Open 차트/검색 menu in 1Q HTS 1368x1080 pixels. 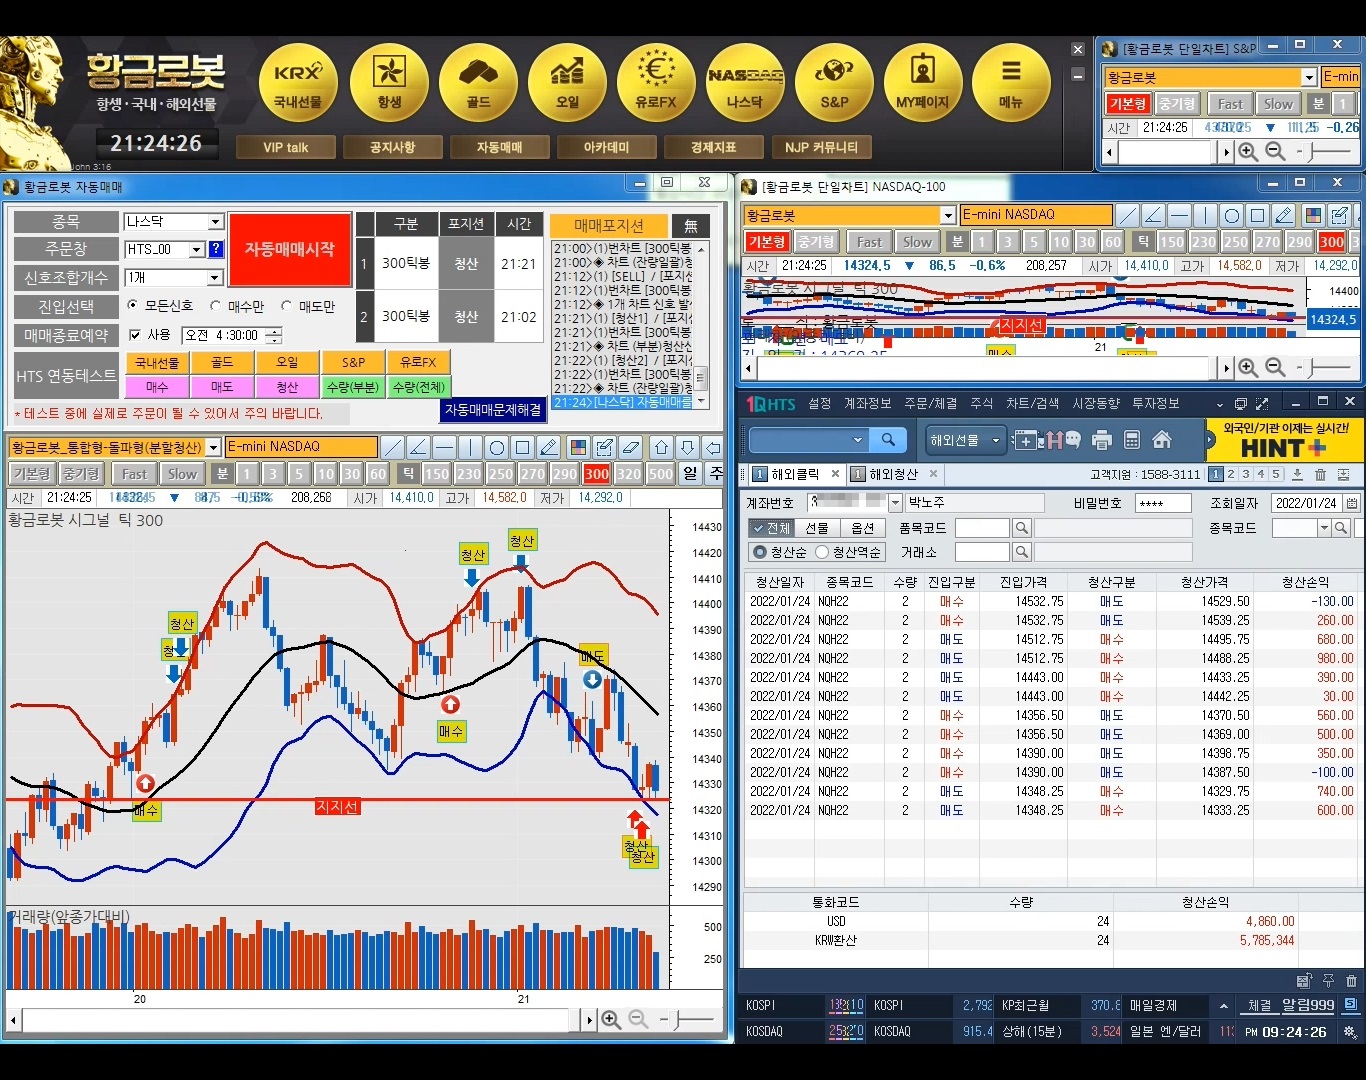[x=1032, y=403]
